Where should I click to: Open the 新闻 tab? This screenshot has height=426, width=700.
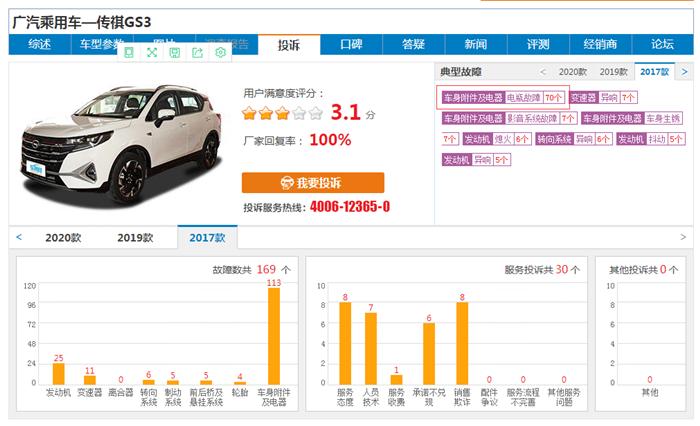pos(476,44)
